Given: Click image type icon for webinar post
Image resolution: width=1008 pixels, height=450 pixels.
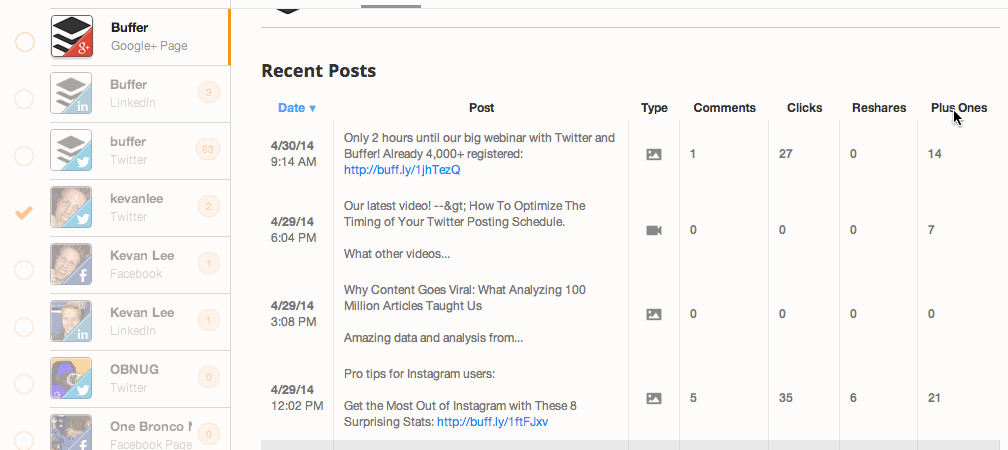Looking at the screenshot, I should click(654, 154).
